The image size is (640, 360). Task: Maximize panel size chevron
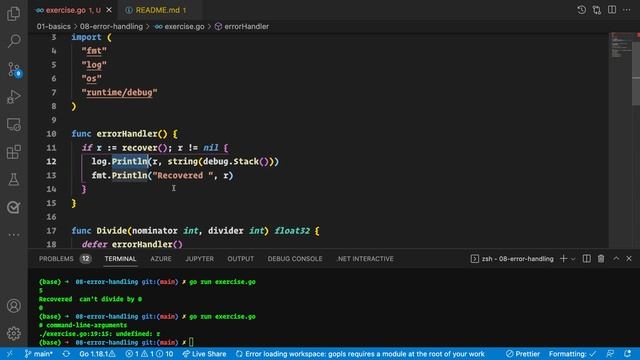coord(616,259)
